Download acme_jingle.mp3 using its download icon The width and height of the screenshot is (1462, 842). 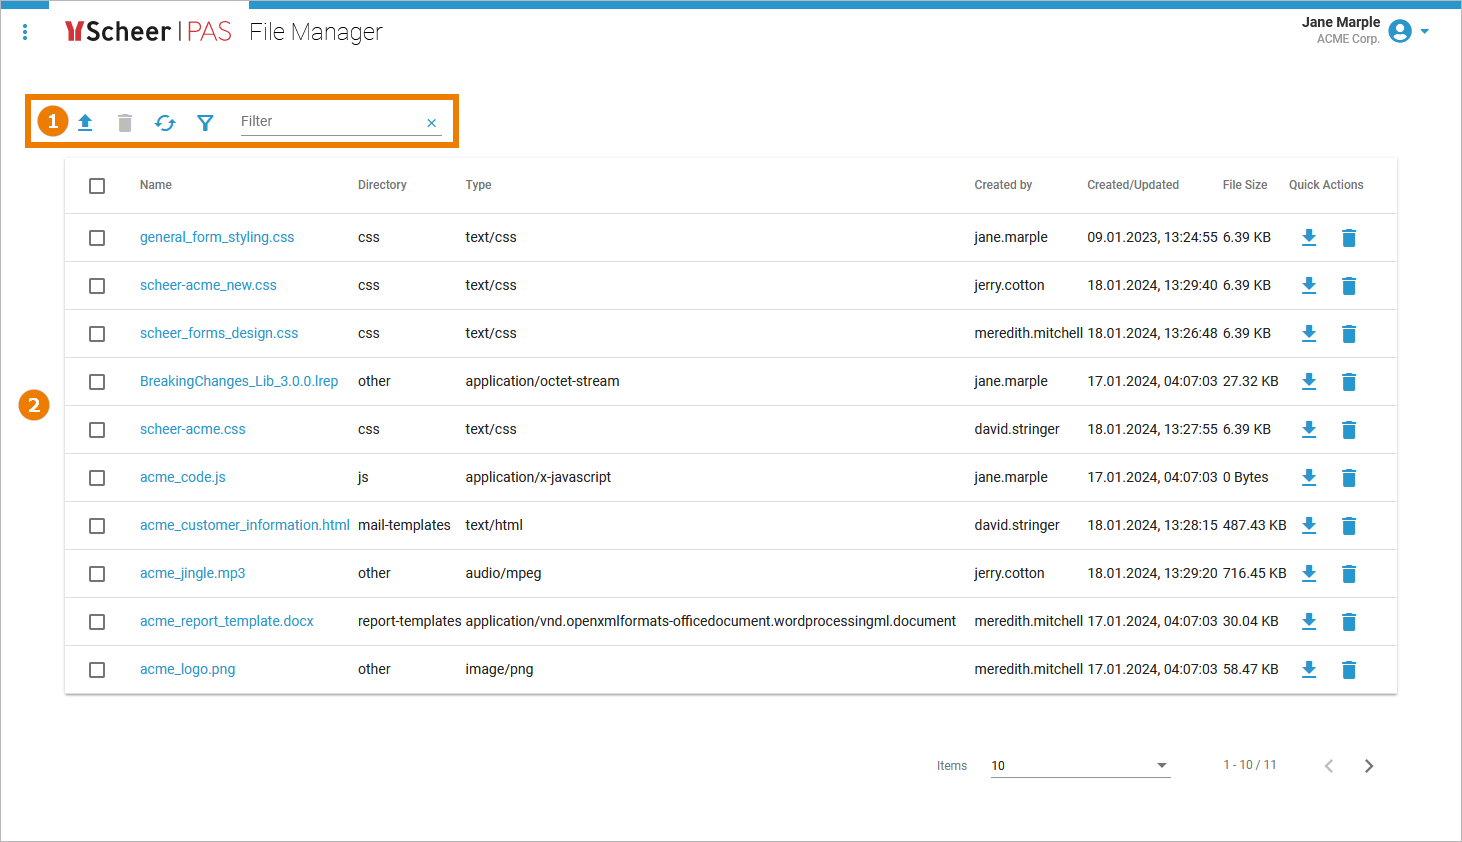pos(1309,573)
